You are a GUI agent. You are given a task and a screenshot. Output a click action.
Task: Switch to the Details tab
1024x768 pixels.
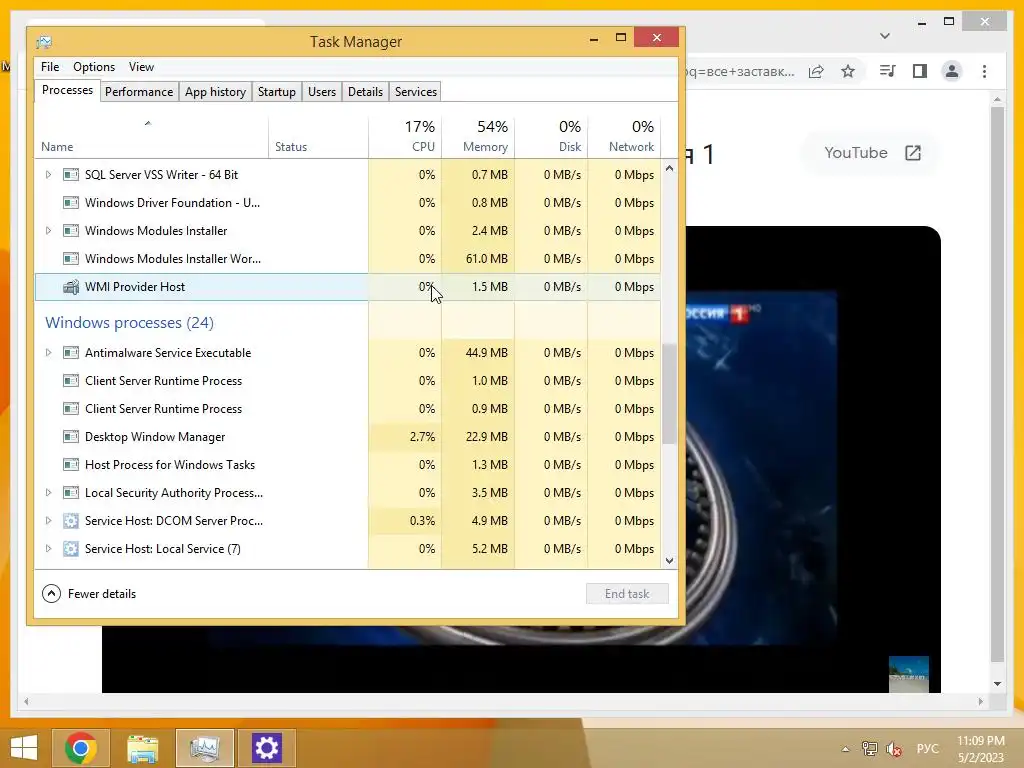(x=365, y=92)
